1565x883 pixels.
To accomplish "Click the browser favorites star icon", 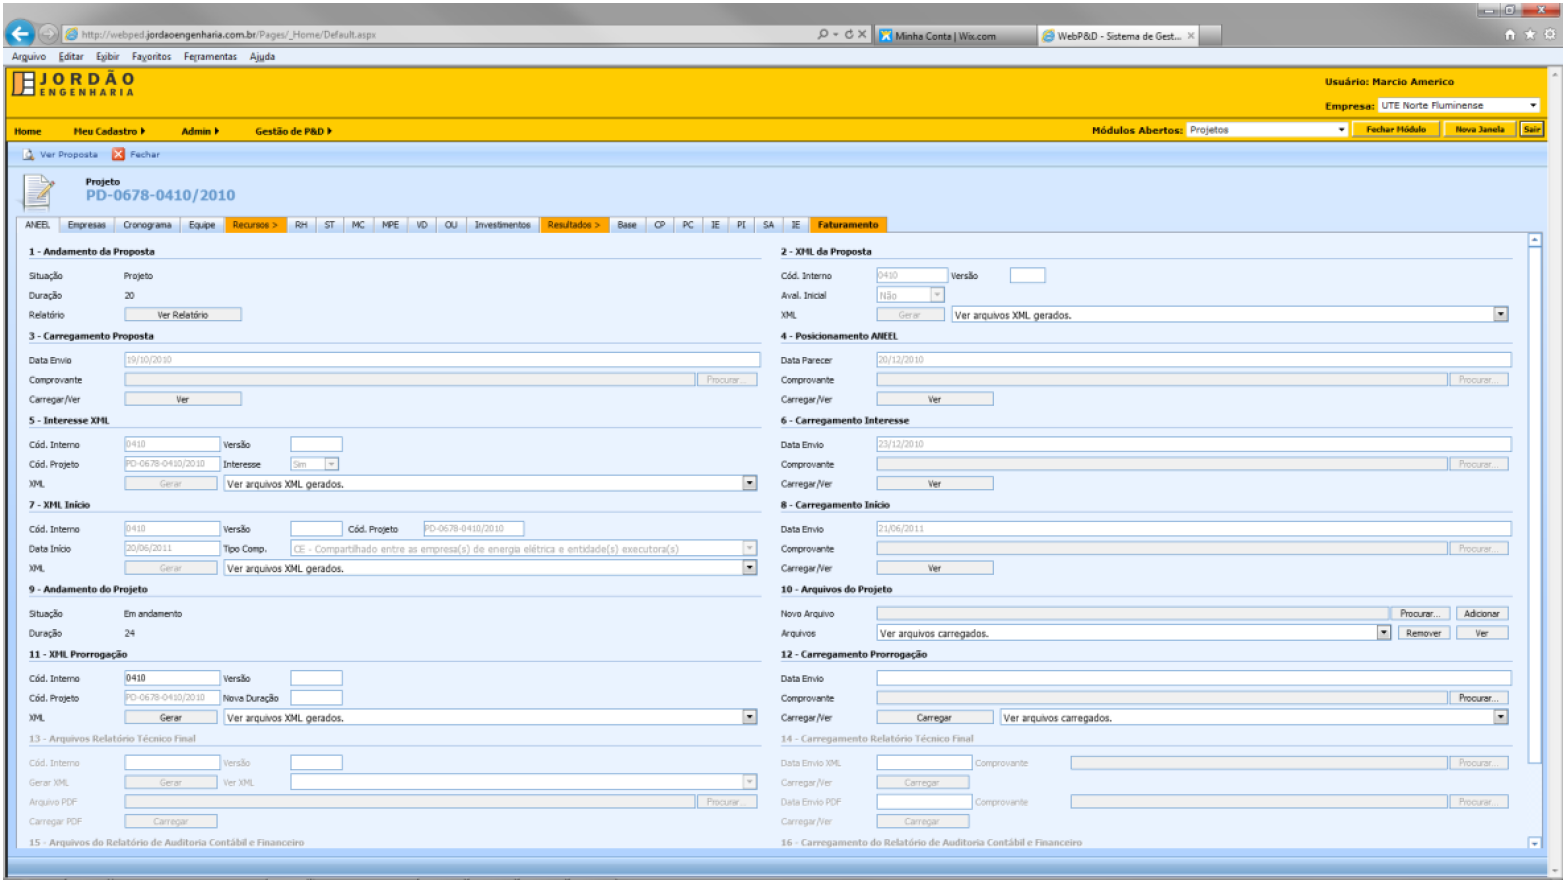I will click(1530, 35).
